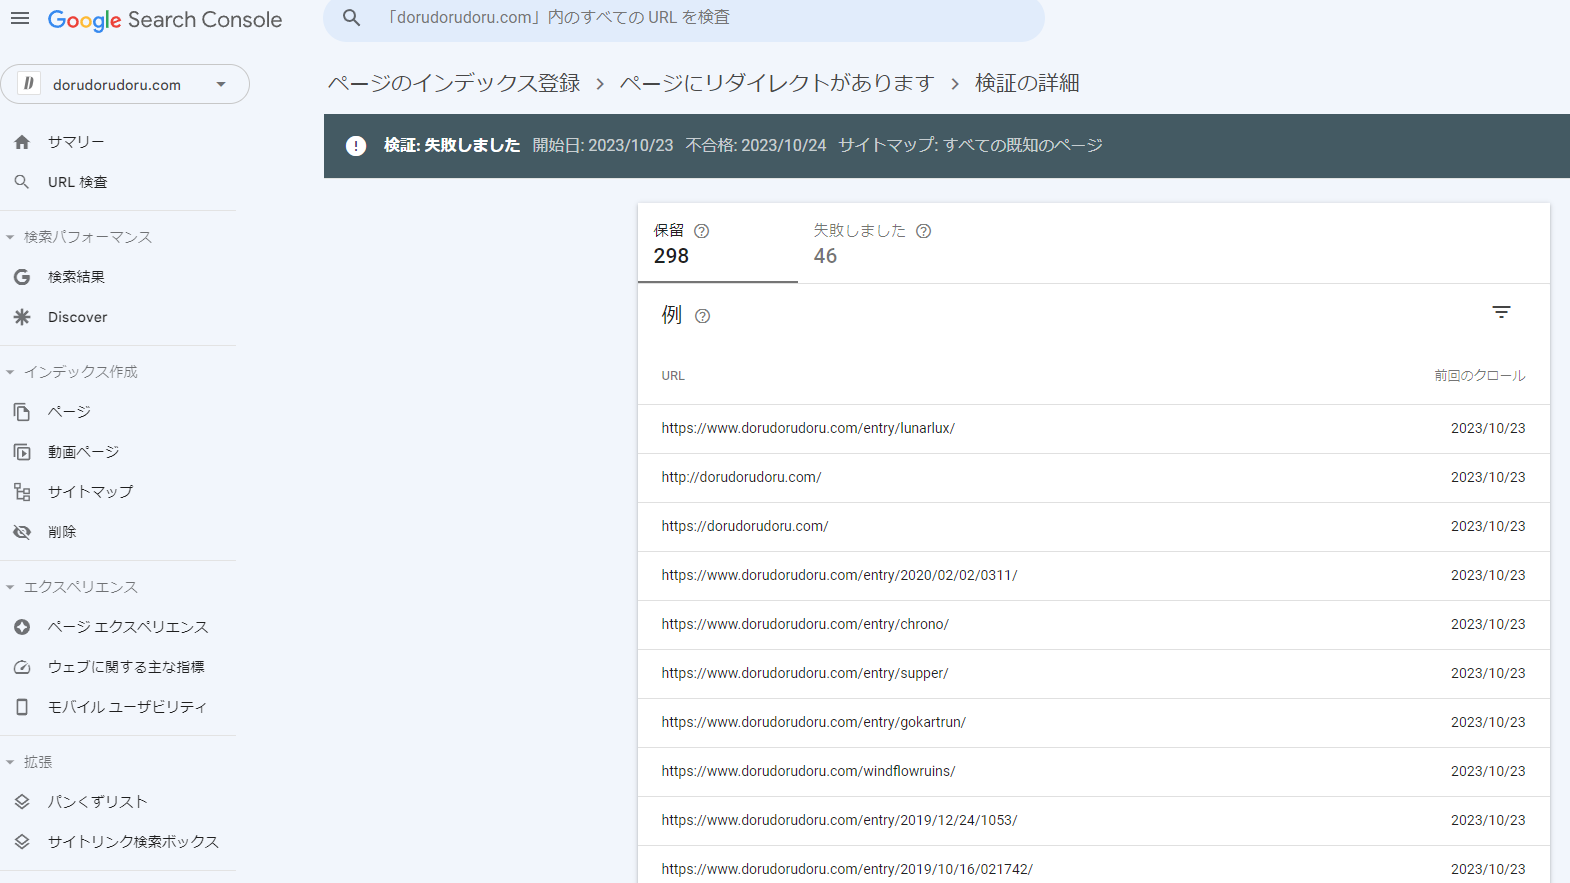Click the crossed-eye removals icon beside 削除
The width and height of the screenshot is (1570, 883).
pos(22,532)
